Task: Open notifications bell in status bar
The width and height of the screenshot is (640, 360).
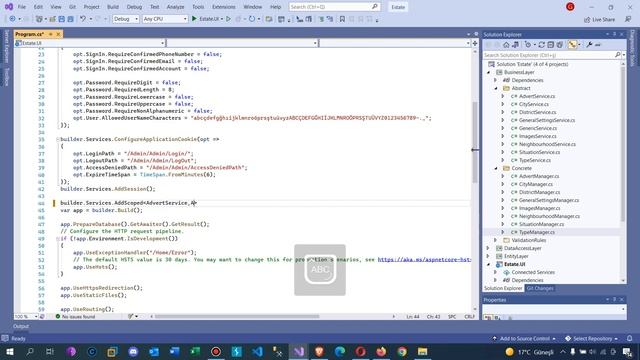Action: coord(630,338)
